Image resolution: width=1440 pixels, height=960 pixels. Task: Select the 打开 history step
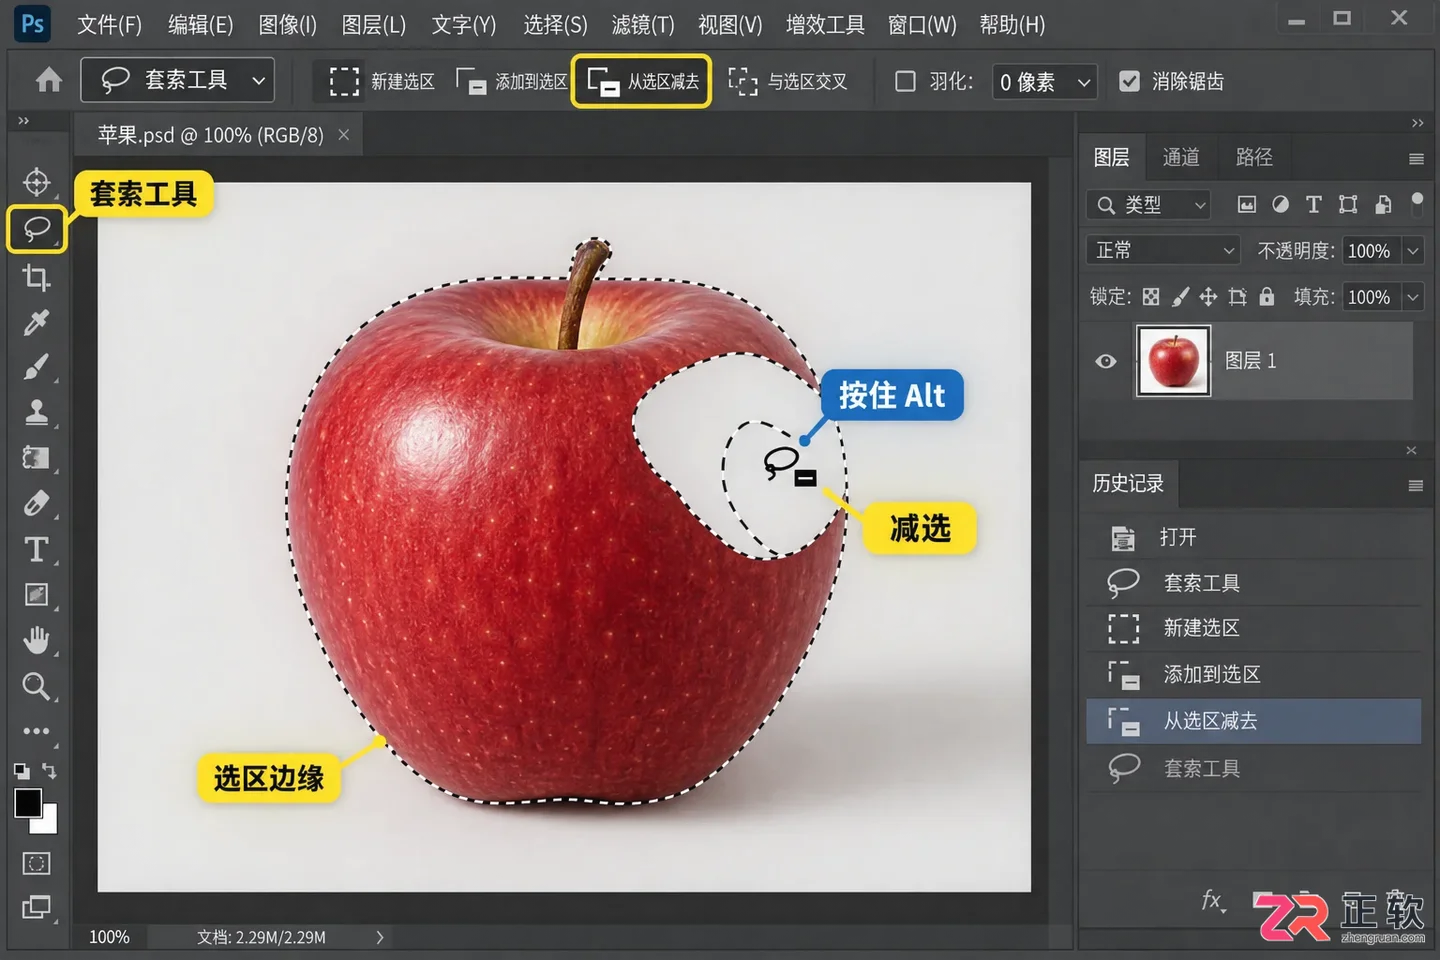1254,538
